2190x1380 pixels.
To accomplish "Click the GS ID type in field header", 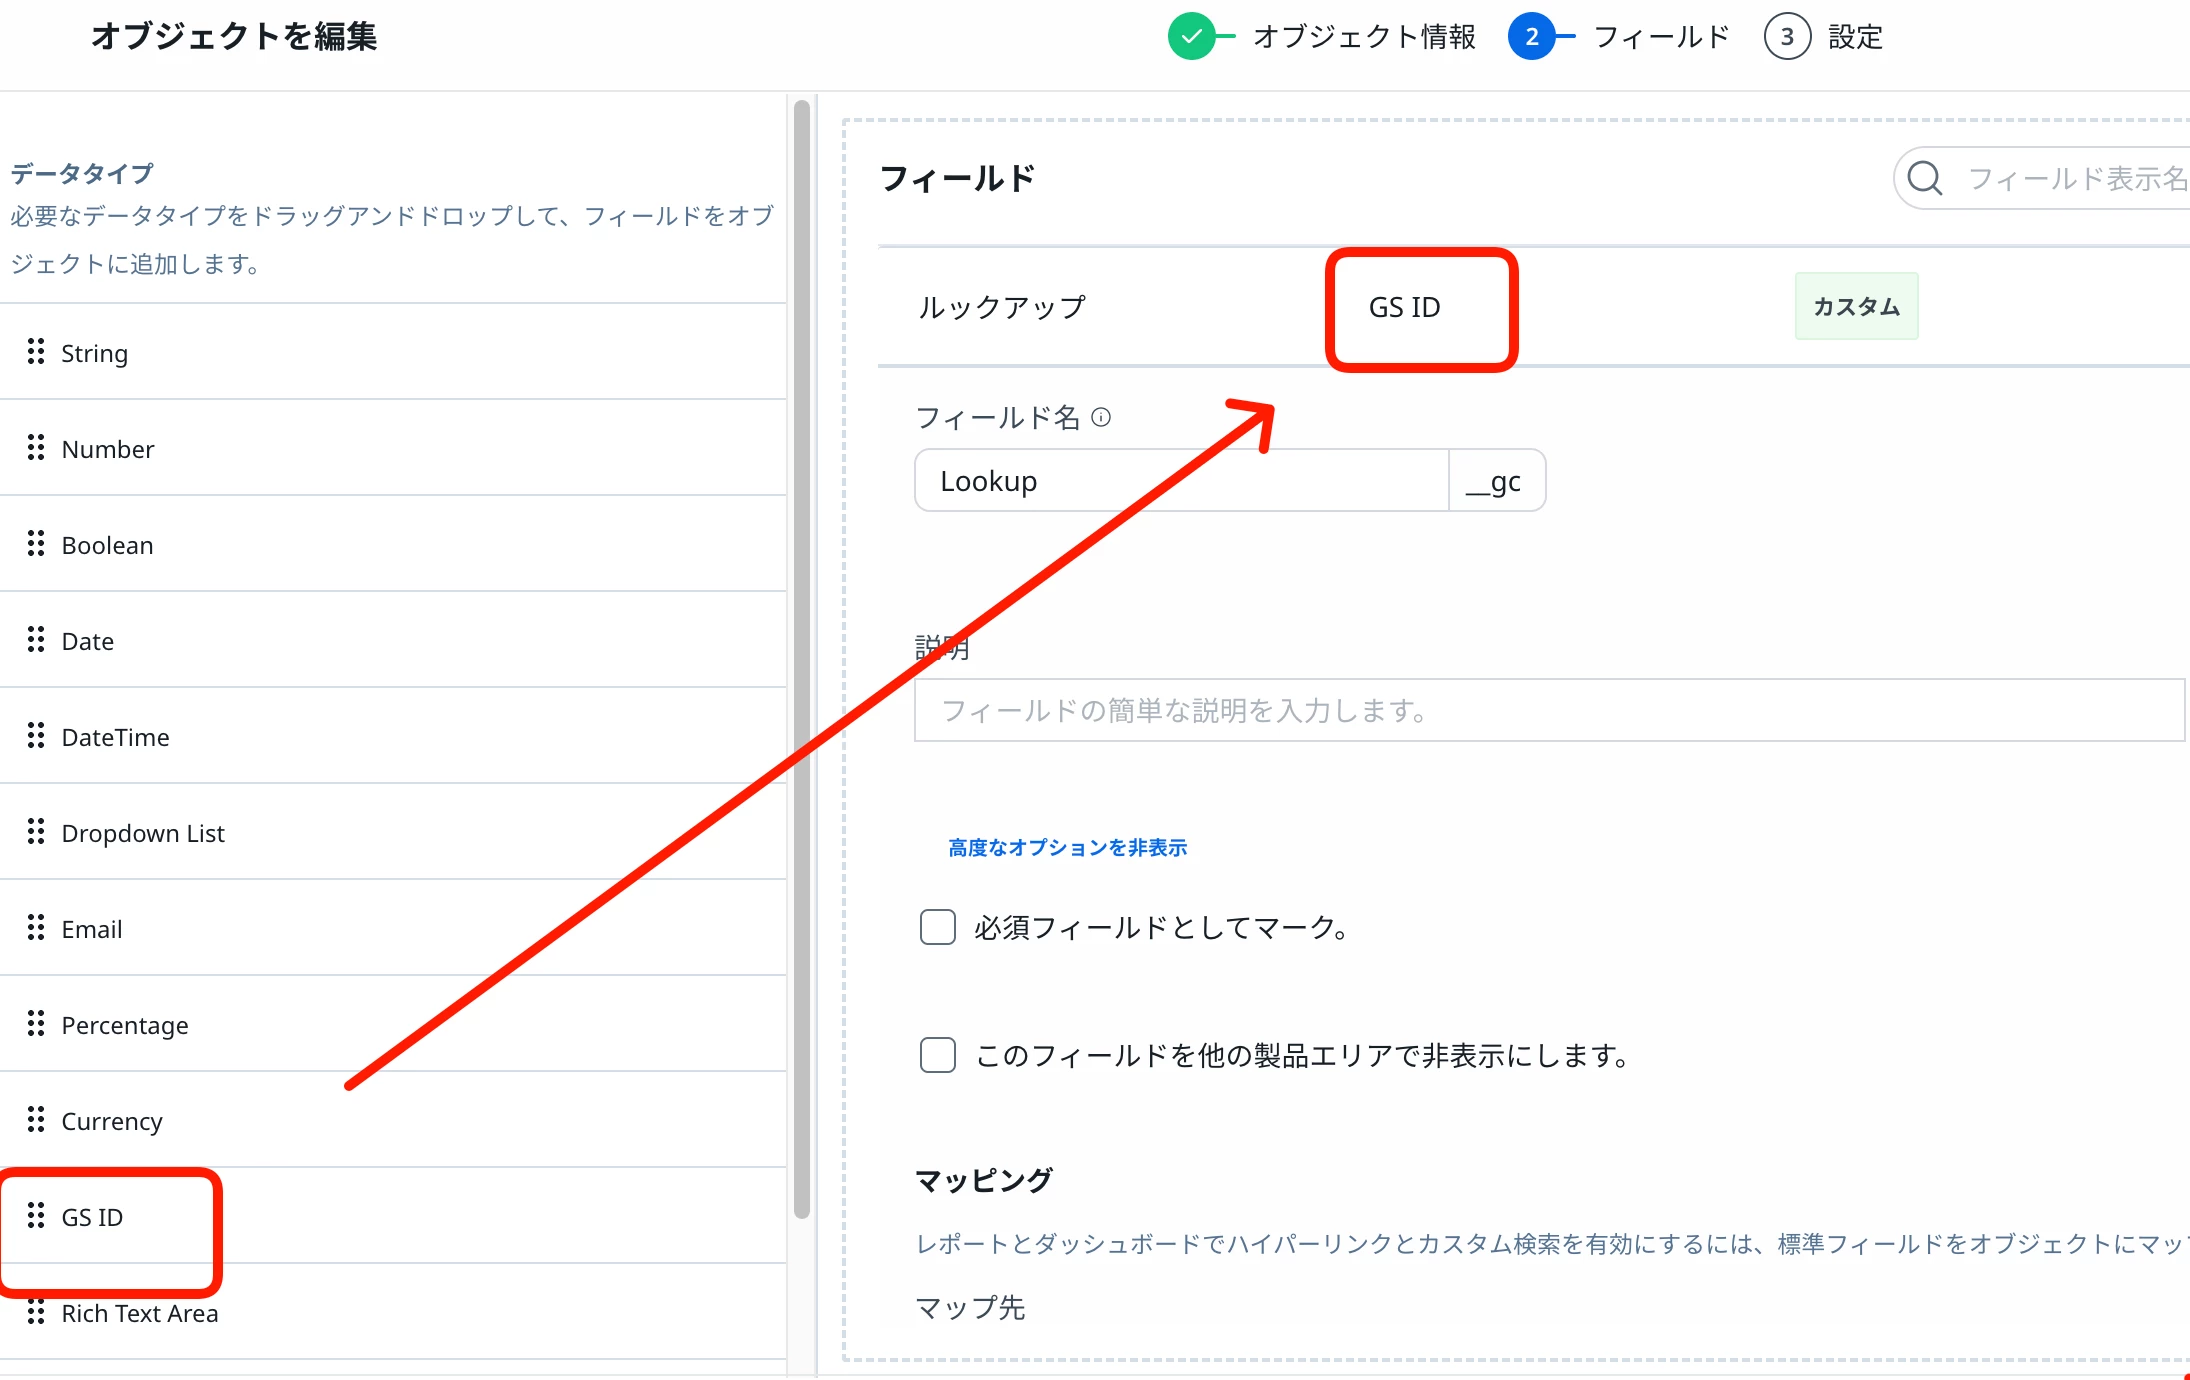I will pyautogui.click(x=1404, y=307).
